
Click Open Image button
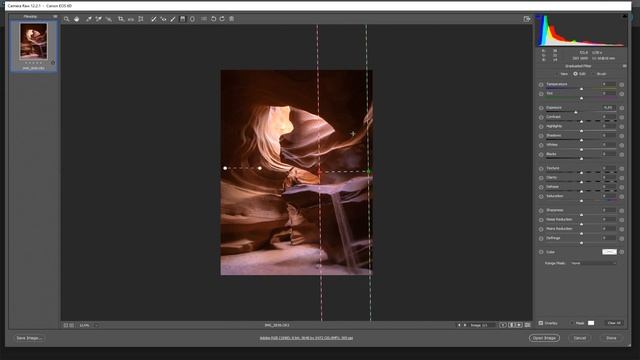point(544,338)
